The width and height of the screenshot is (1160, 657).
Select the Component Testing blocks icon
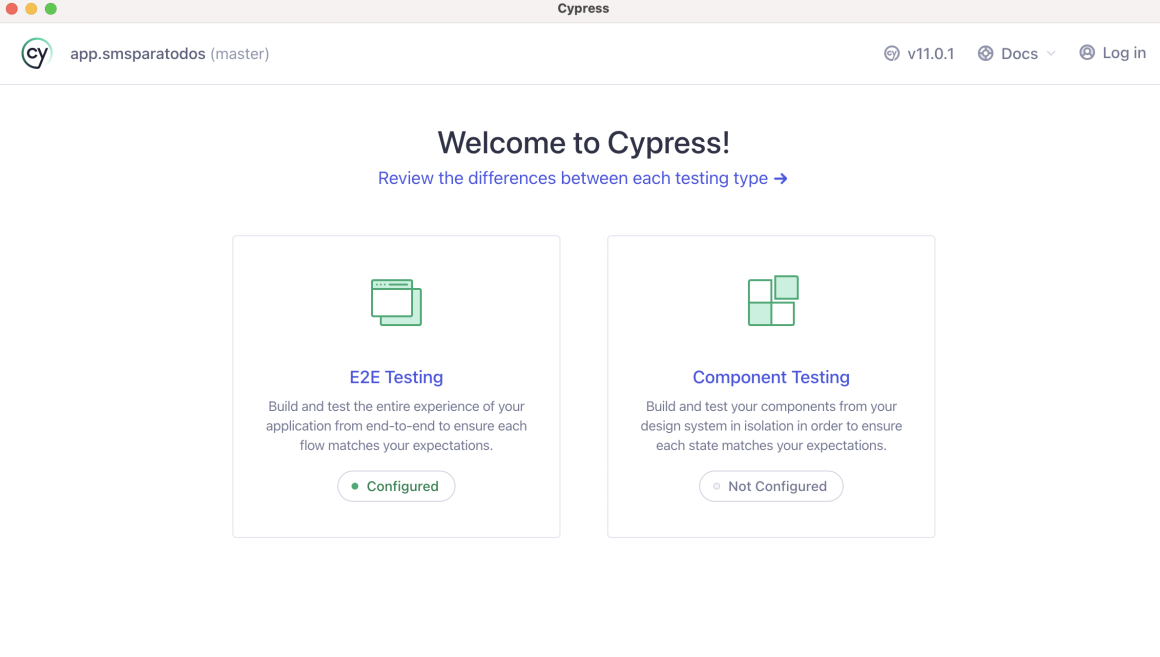771,299
